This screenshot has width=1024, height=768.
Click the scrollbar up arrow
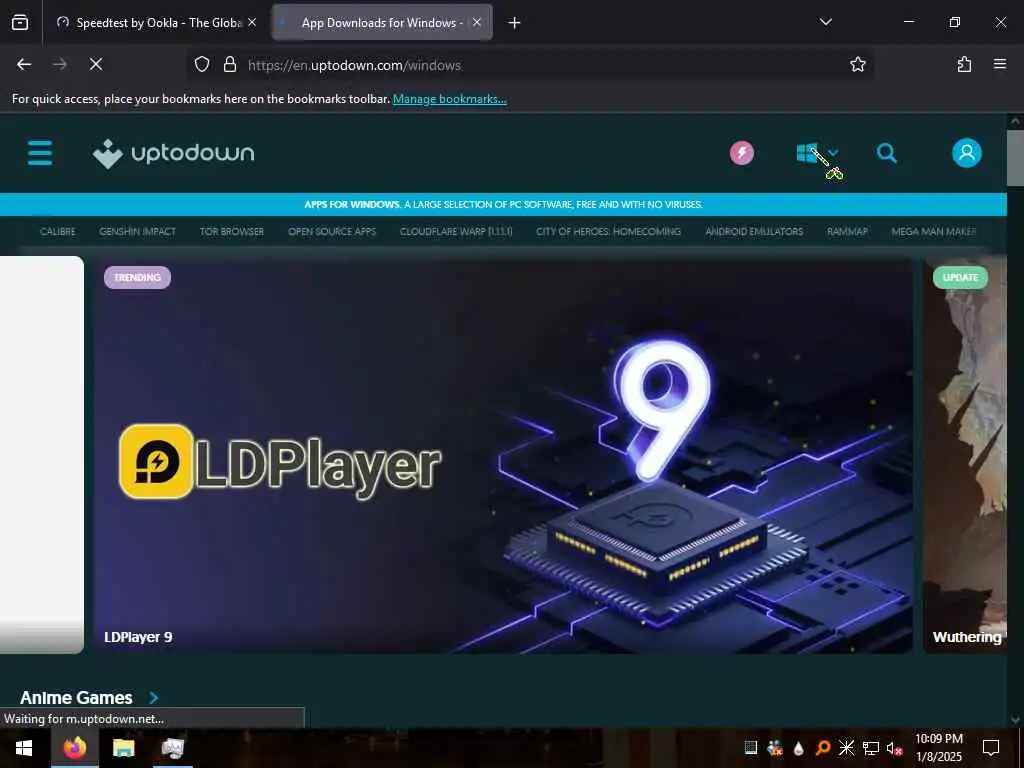pos(1015,121)
